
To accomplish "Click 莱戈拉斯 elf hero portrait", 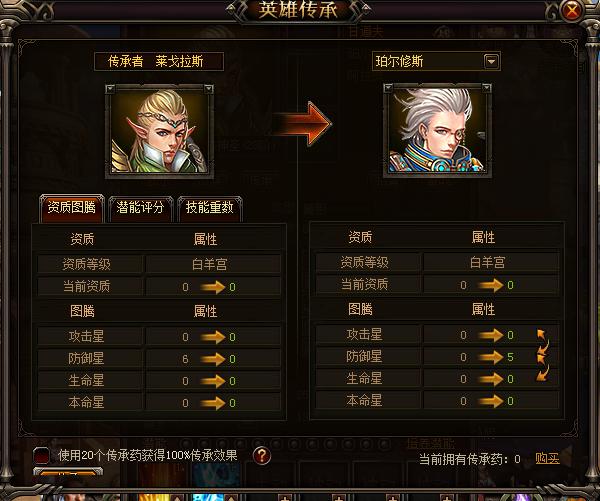I will [160, 131].
